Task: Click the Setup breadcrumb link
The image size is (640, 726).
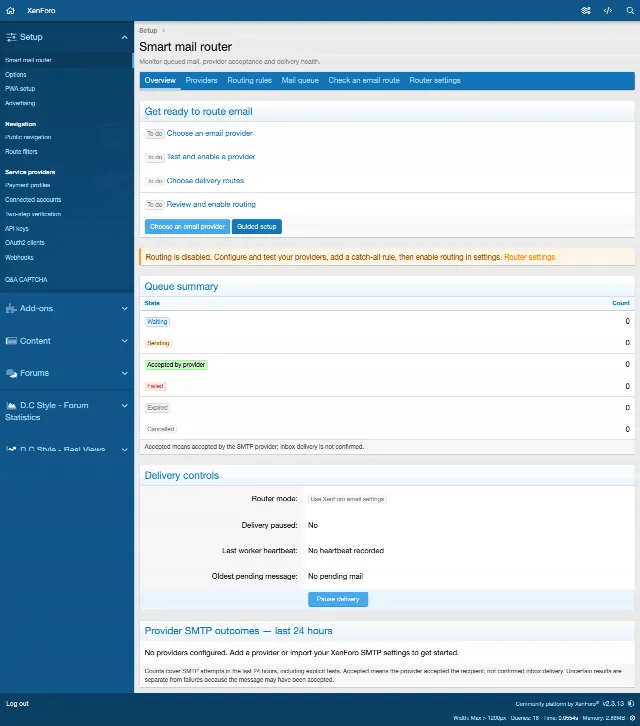Action: coord(148,31)
